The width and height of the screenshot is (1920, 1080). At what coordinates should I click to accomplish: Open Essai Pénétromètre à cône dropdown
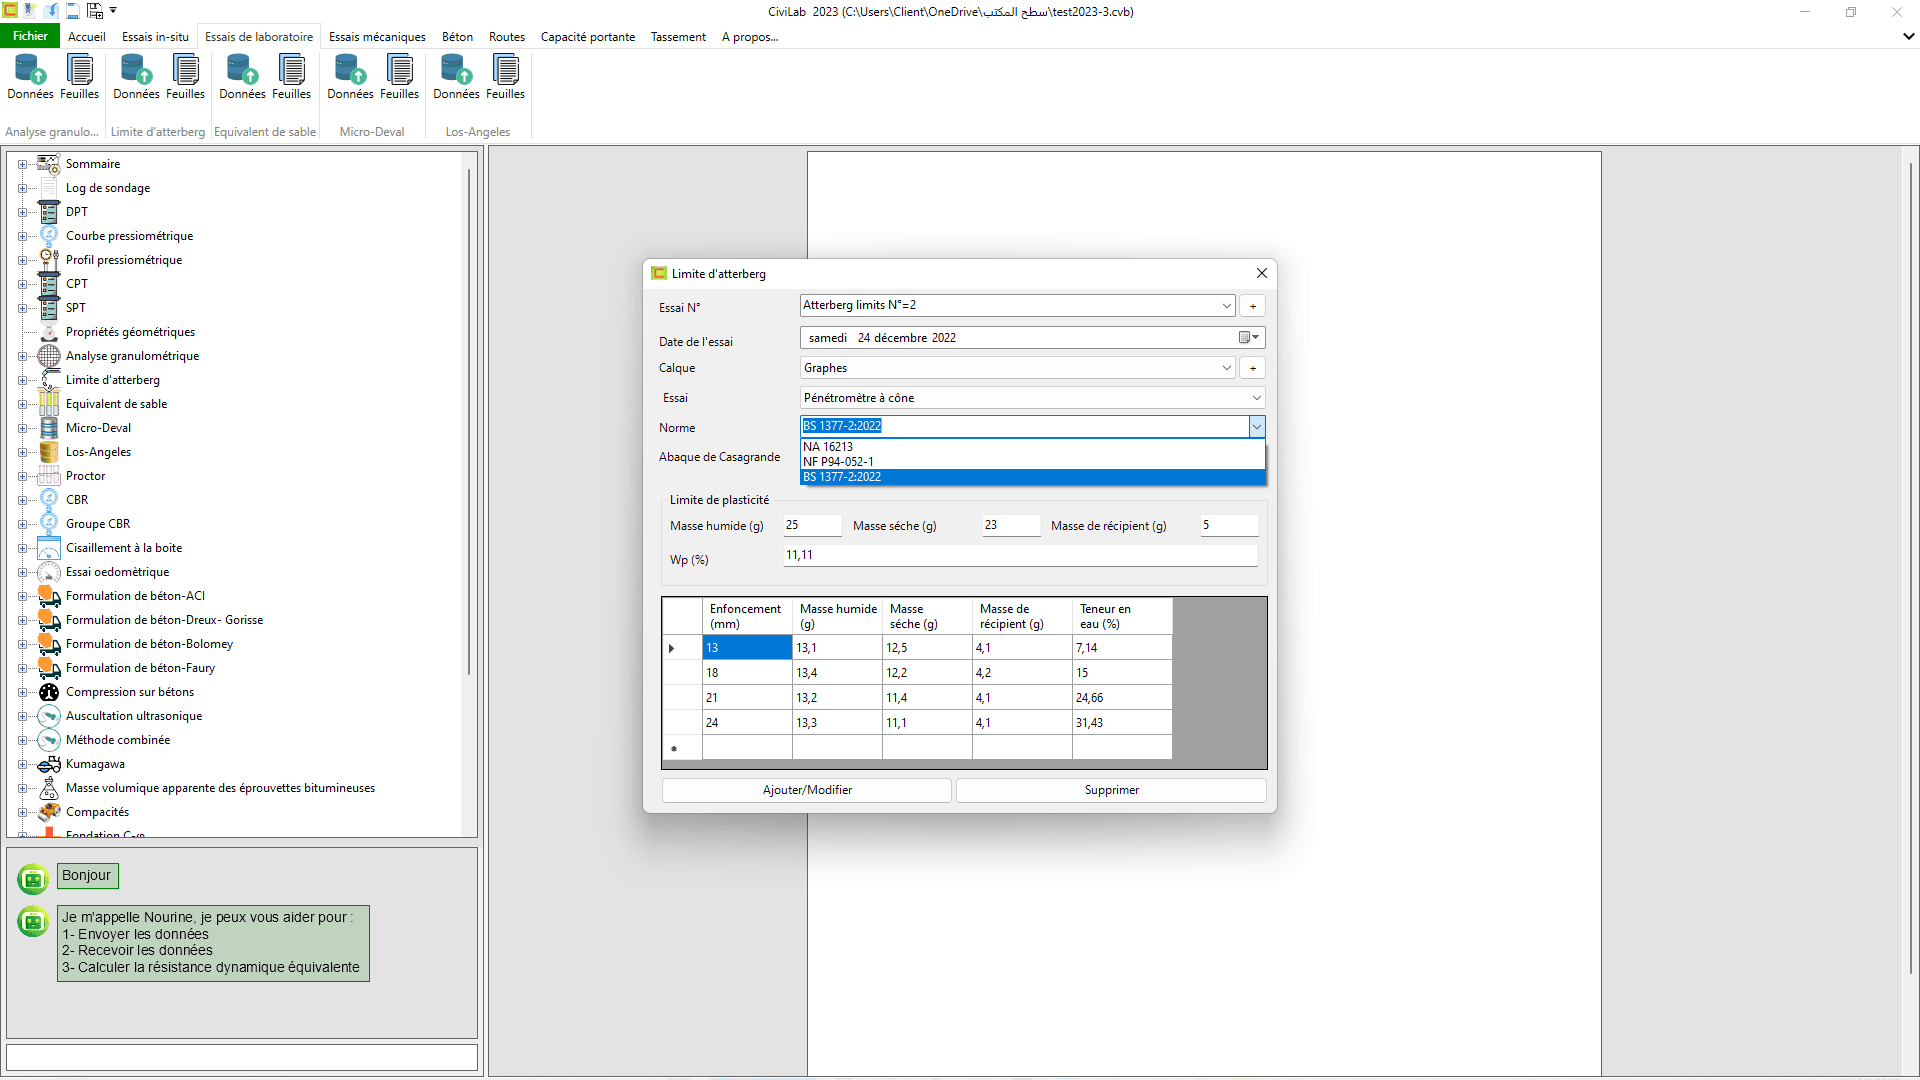click(x=1256, y=398)
